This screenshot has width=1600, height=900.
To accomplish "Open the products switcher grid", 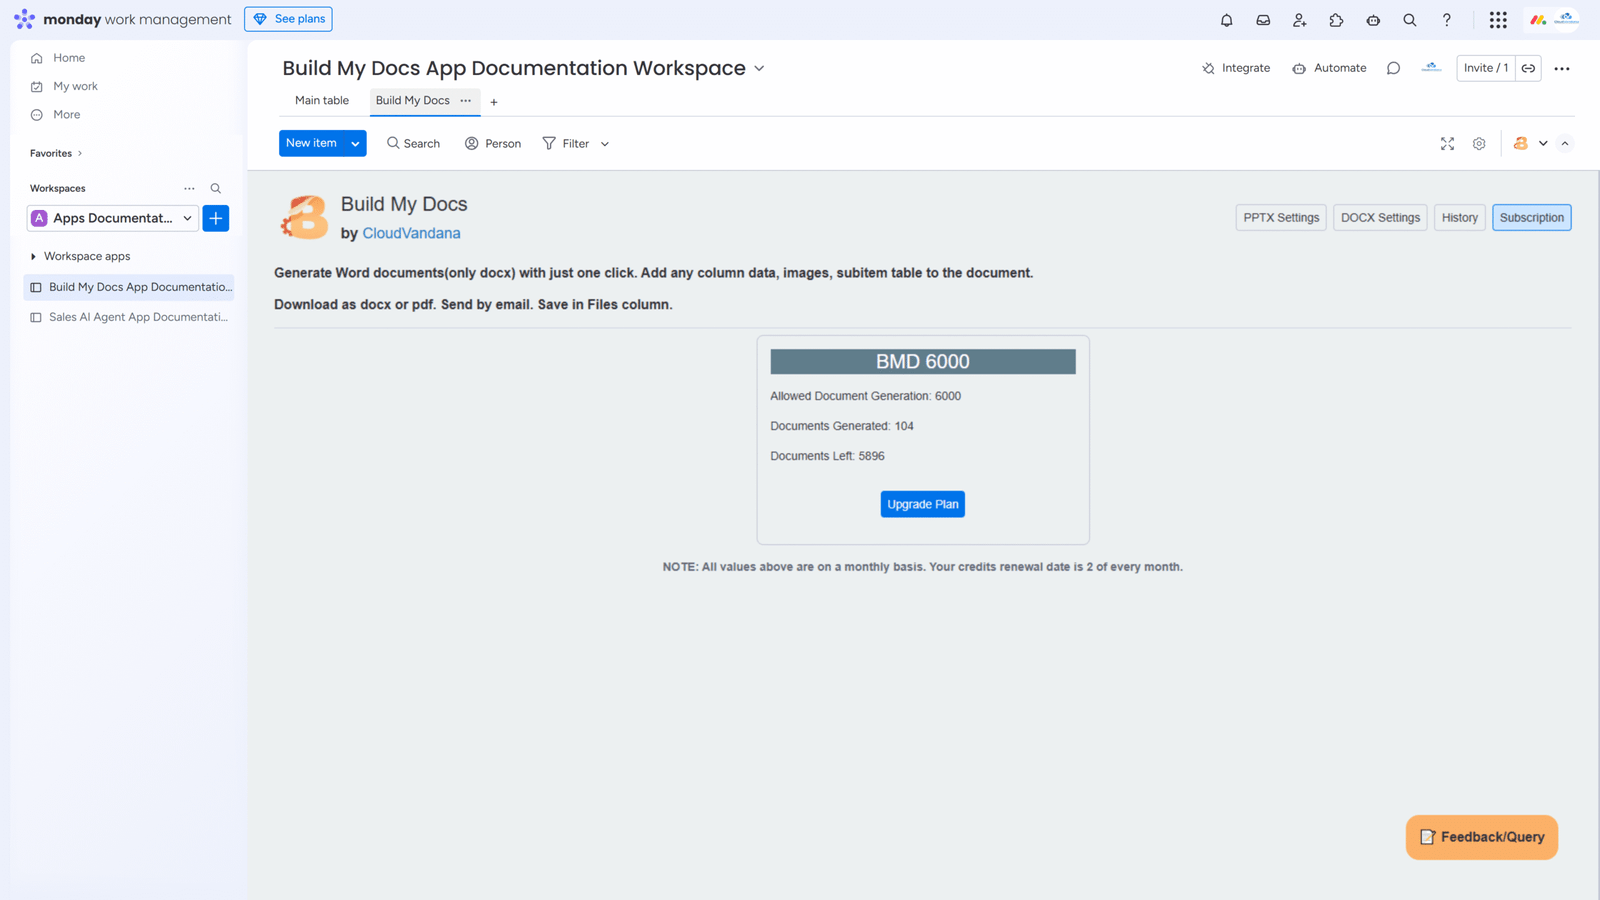I will pos(1497,20).
